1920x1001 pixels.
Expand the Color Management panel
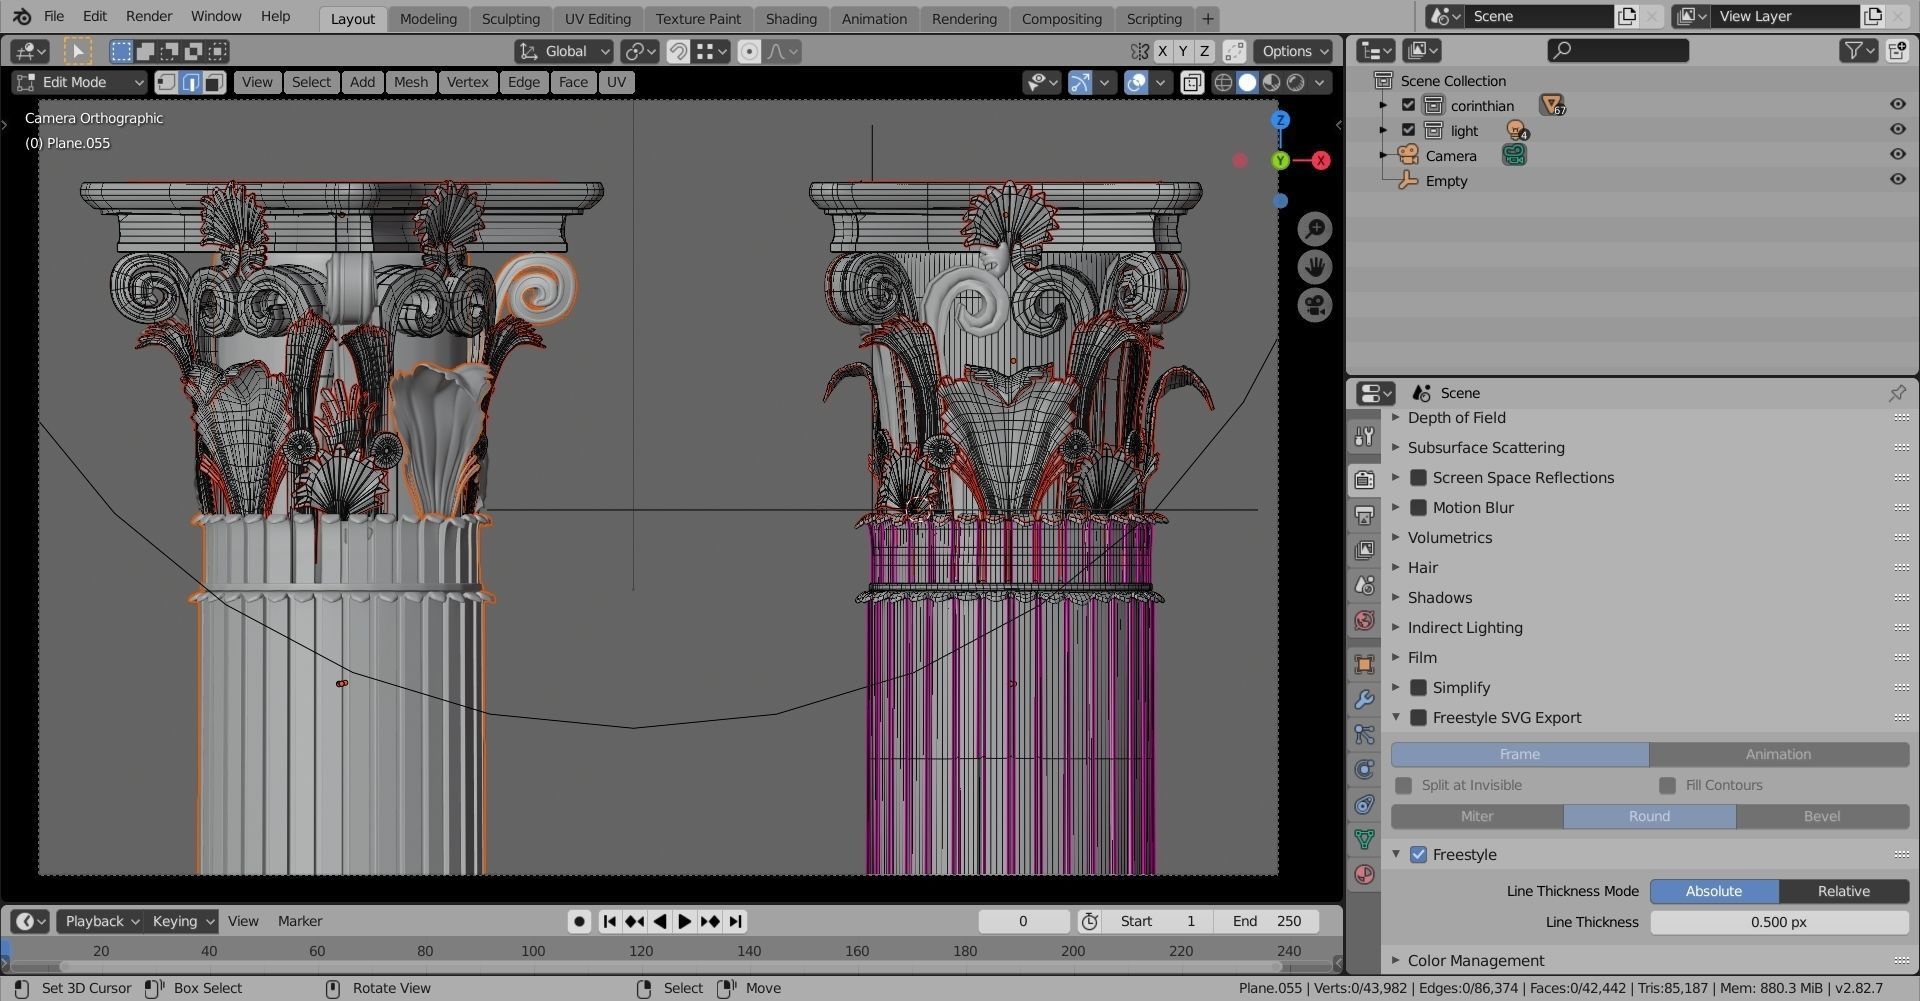click(x=1396, y=961)
